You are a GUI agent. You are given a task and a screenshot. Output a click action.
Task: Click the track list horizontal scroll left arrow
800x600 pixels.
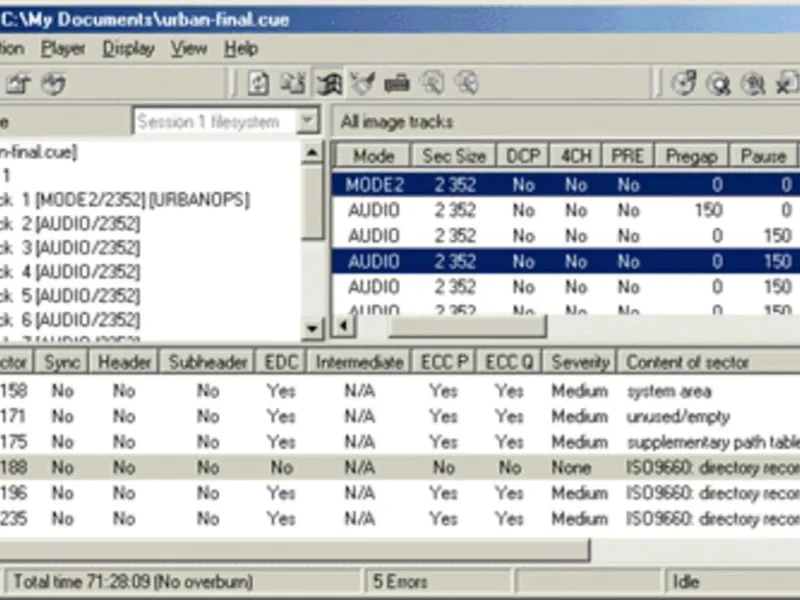coord(344,326)
